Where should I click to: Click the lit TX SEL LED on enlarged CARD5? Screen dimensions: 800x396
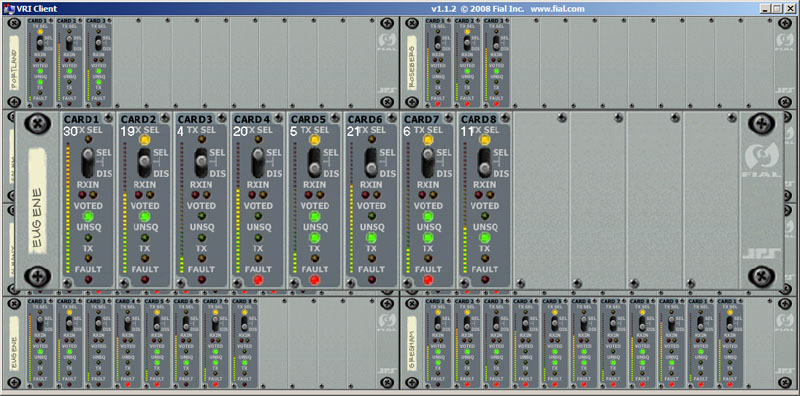(315, 139)
